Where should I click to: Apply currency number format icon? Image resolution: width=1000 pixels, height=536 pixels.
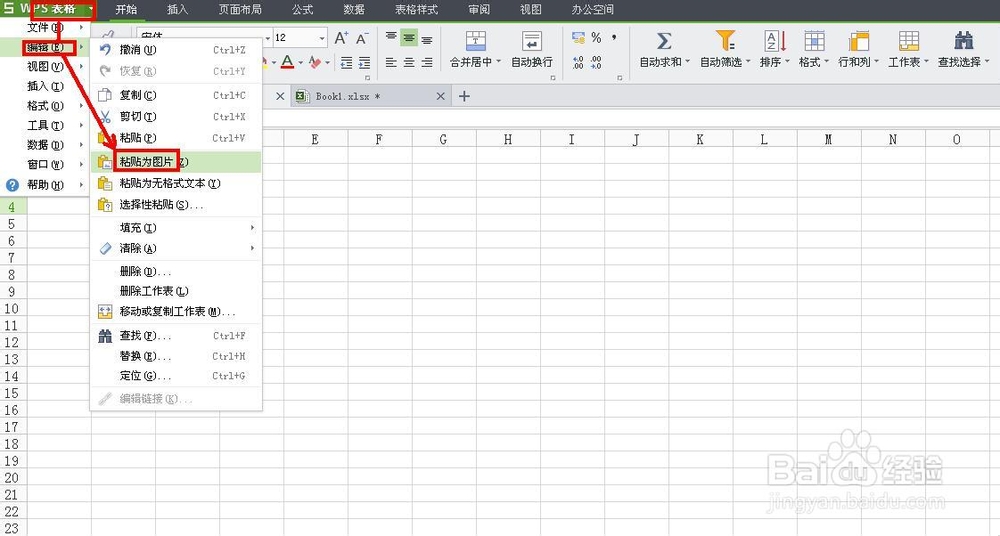pyautogui.click(x=578, y=38)
